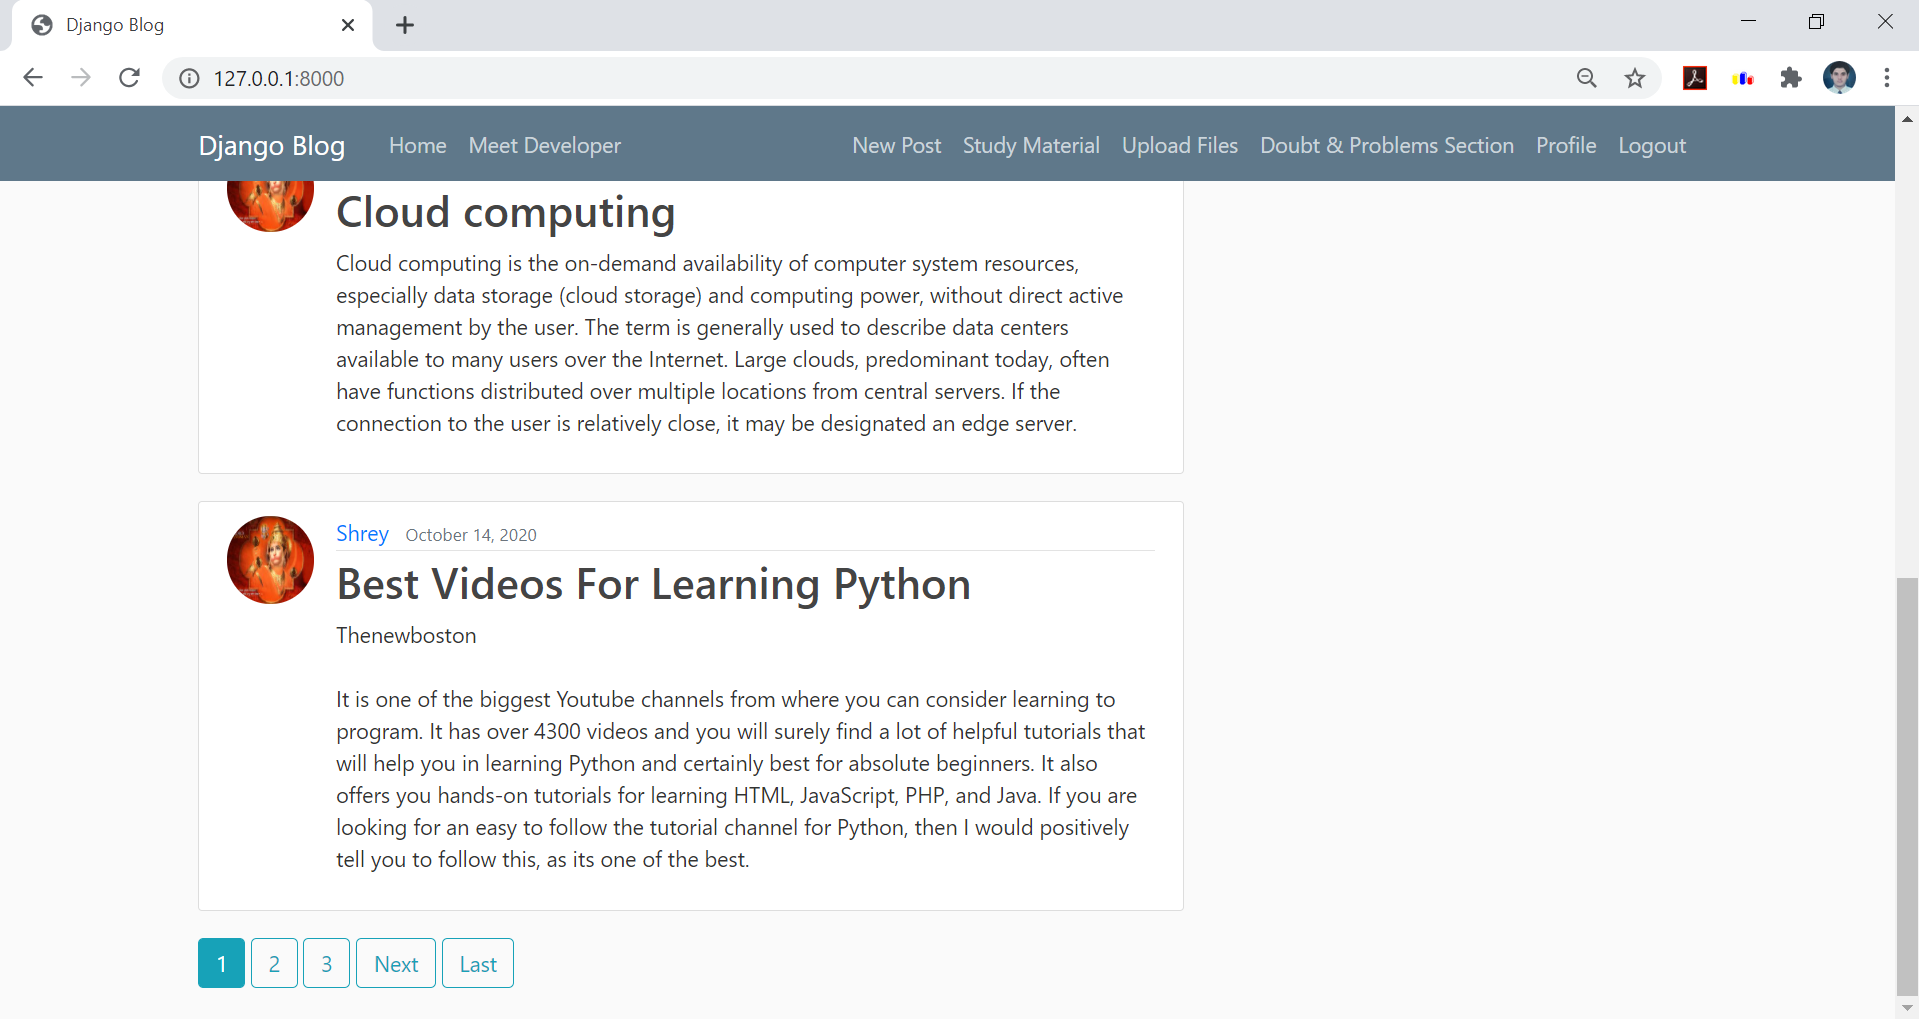This screenshot has height=1019, width=1919.
Task: Click the Next pagination button
Action: (396, 963)
